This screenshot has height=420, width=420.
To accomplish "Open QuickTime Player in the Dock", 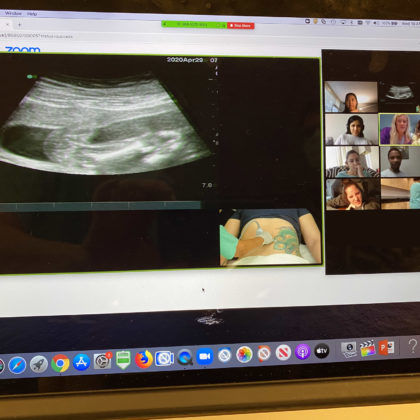I will [x=185, y=357].
